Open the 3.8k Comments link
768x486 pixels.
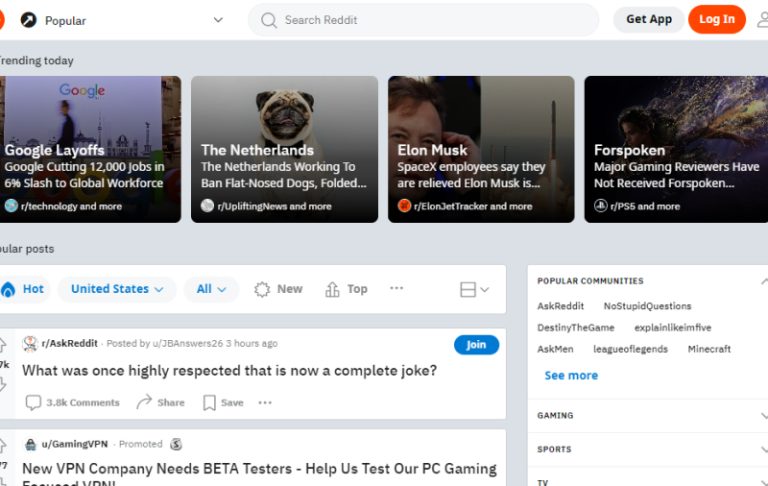(72, 402)
